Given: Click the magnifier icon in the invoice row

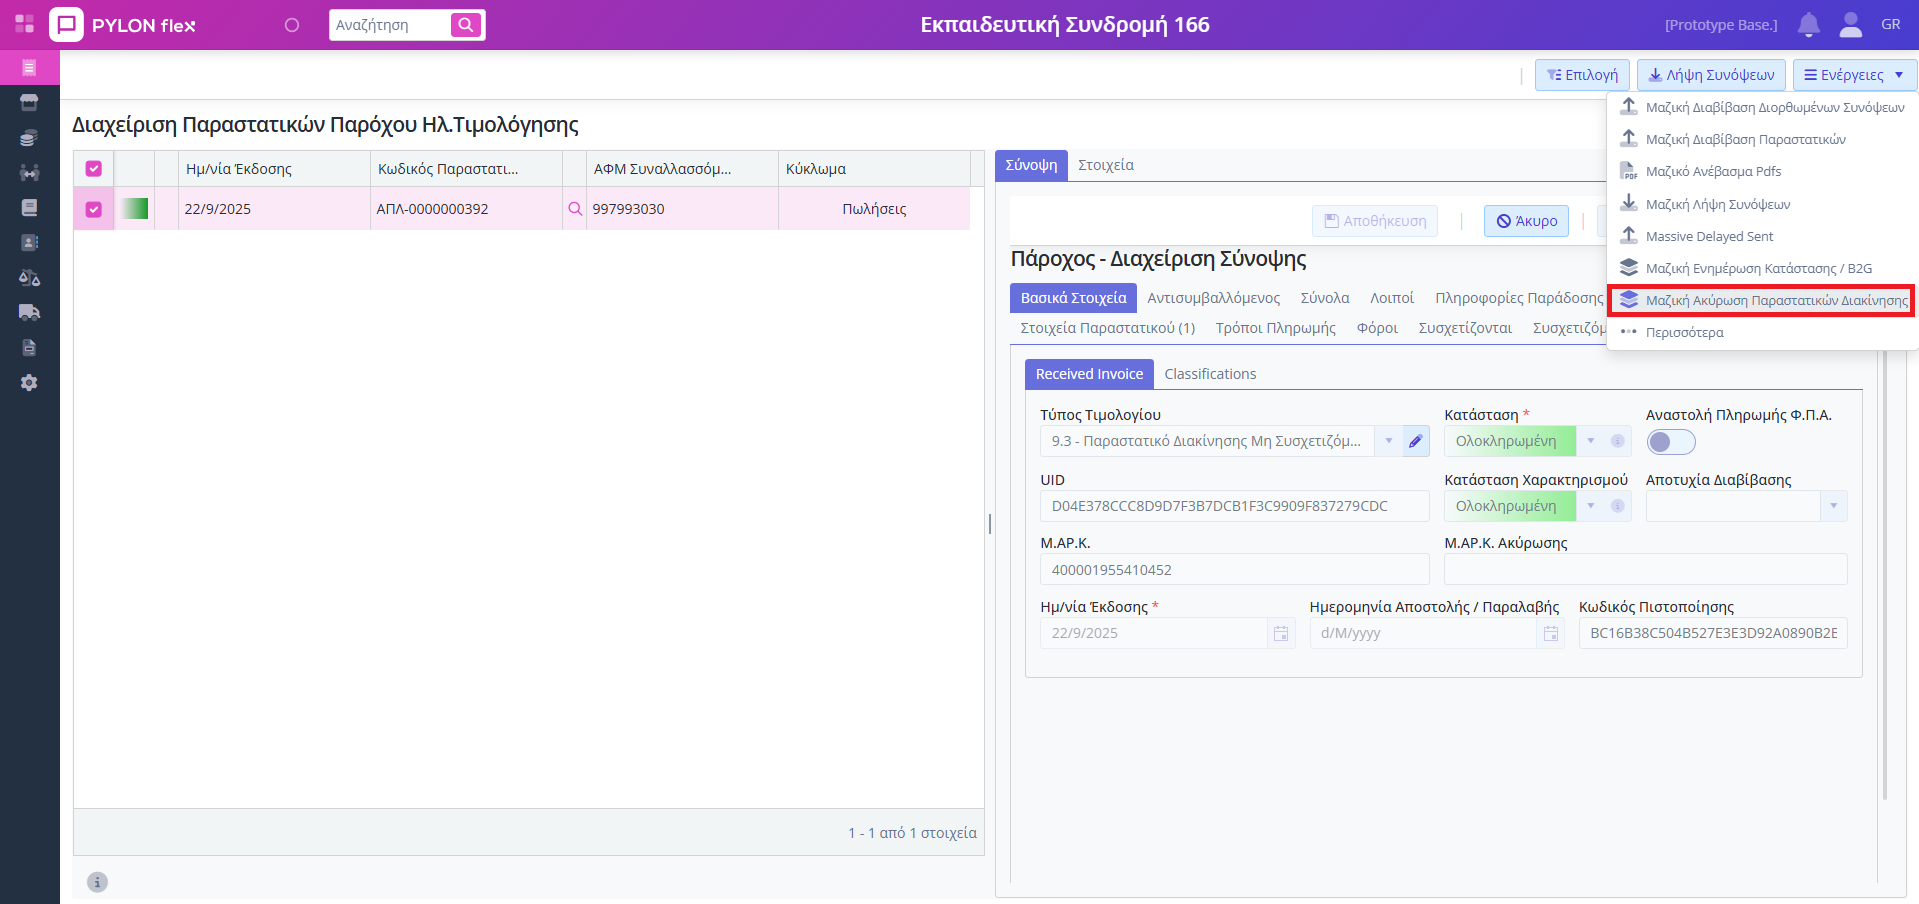Looking at the screenshot, I should 575,209.
